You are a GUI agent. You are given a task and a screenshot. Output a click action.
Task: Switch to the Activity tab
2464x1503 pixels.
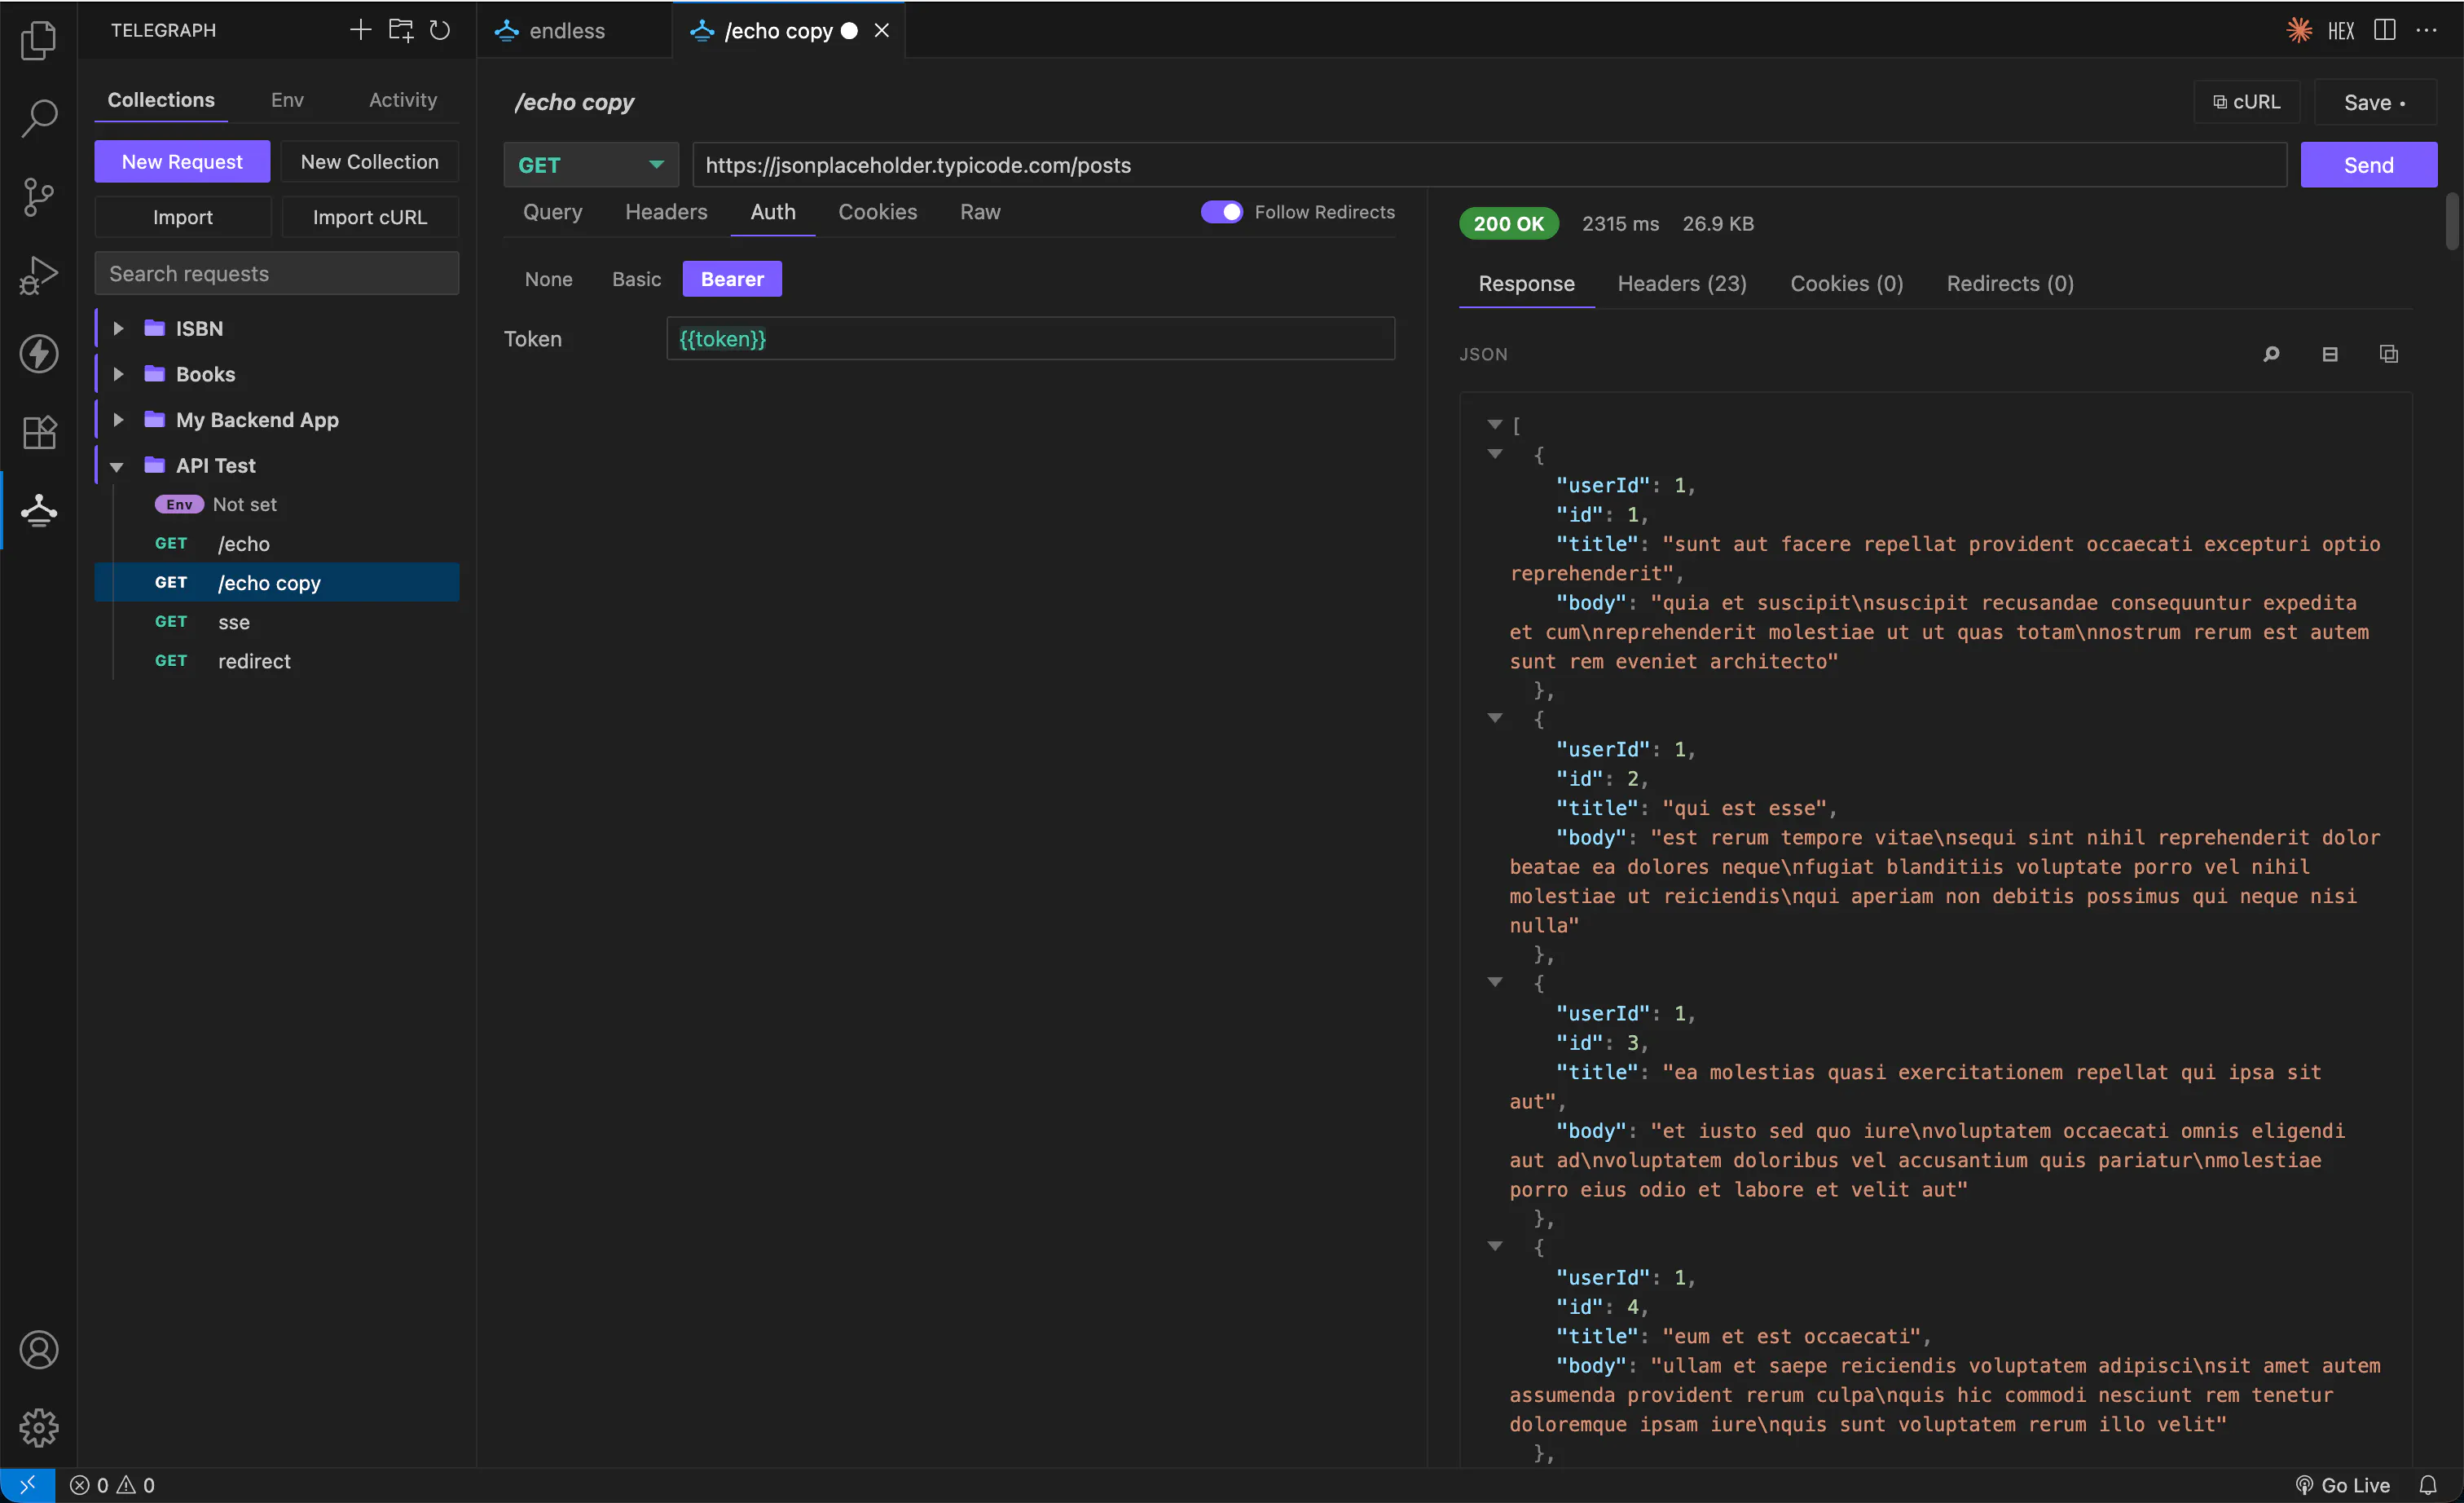(x=403, y=100)
